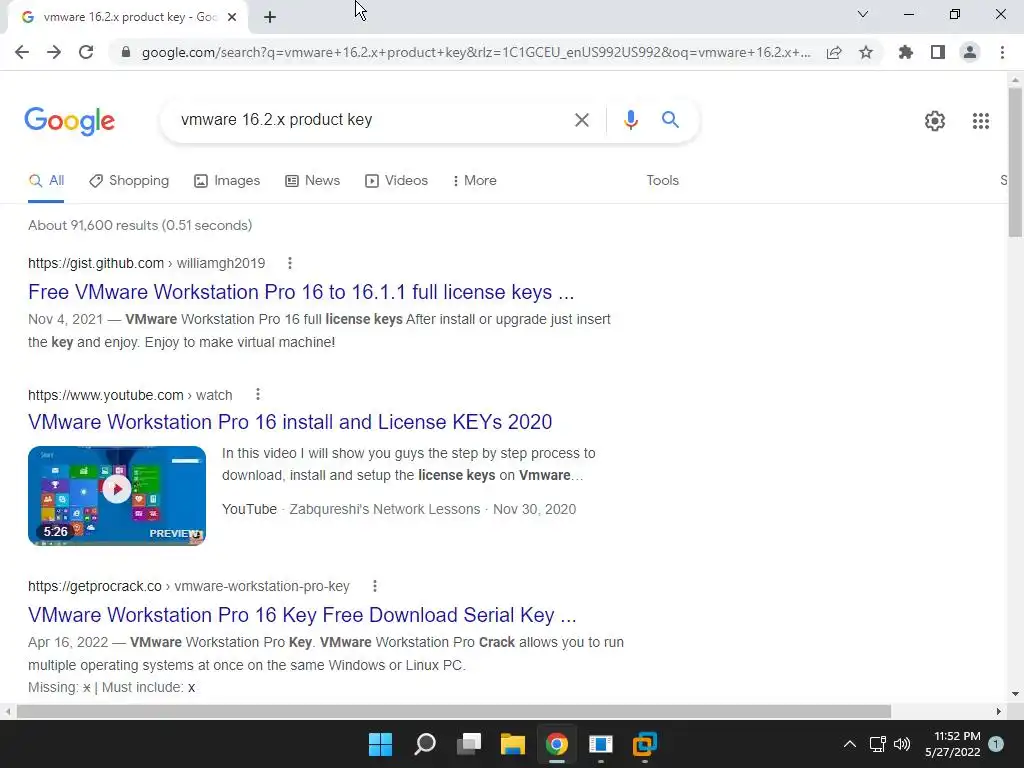This screenshot has width=1024, height=768.
Task: Show hidden system tray icons
Action: click(850, 744)
